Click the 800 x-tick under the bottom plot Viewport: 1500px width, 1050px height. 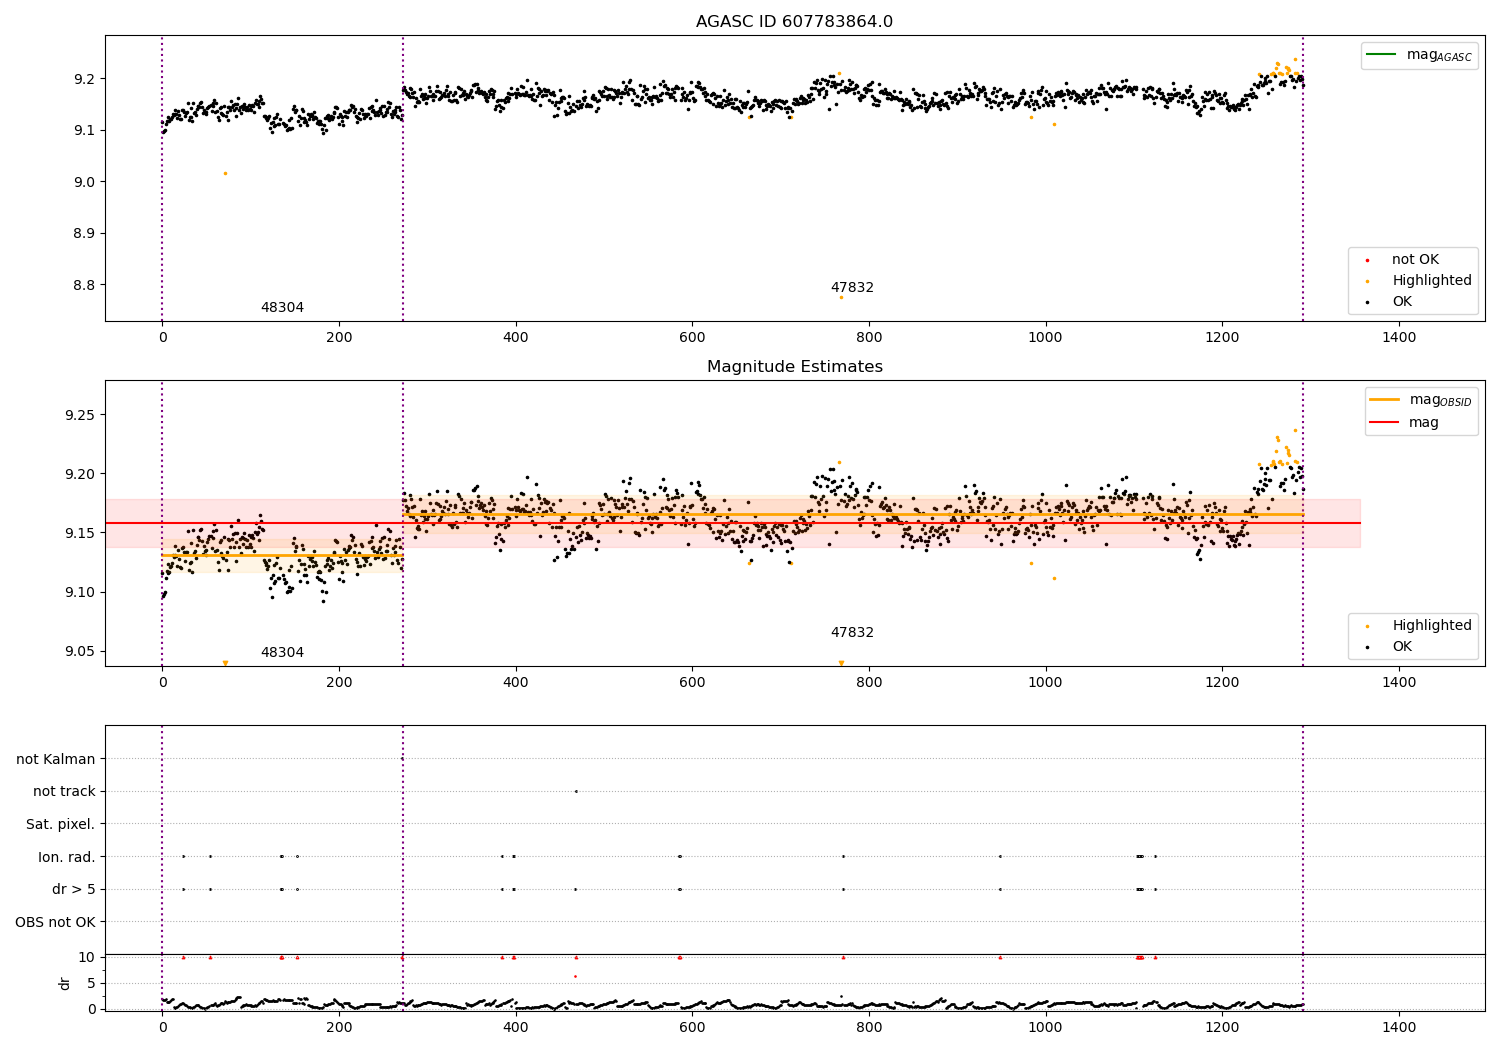[869, 1028]
